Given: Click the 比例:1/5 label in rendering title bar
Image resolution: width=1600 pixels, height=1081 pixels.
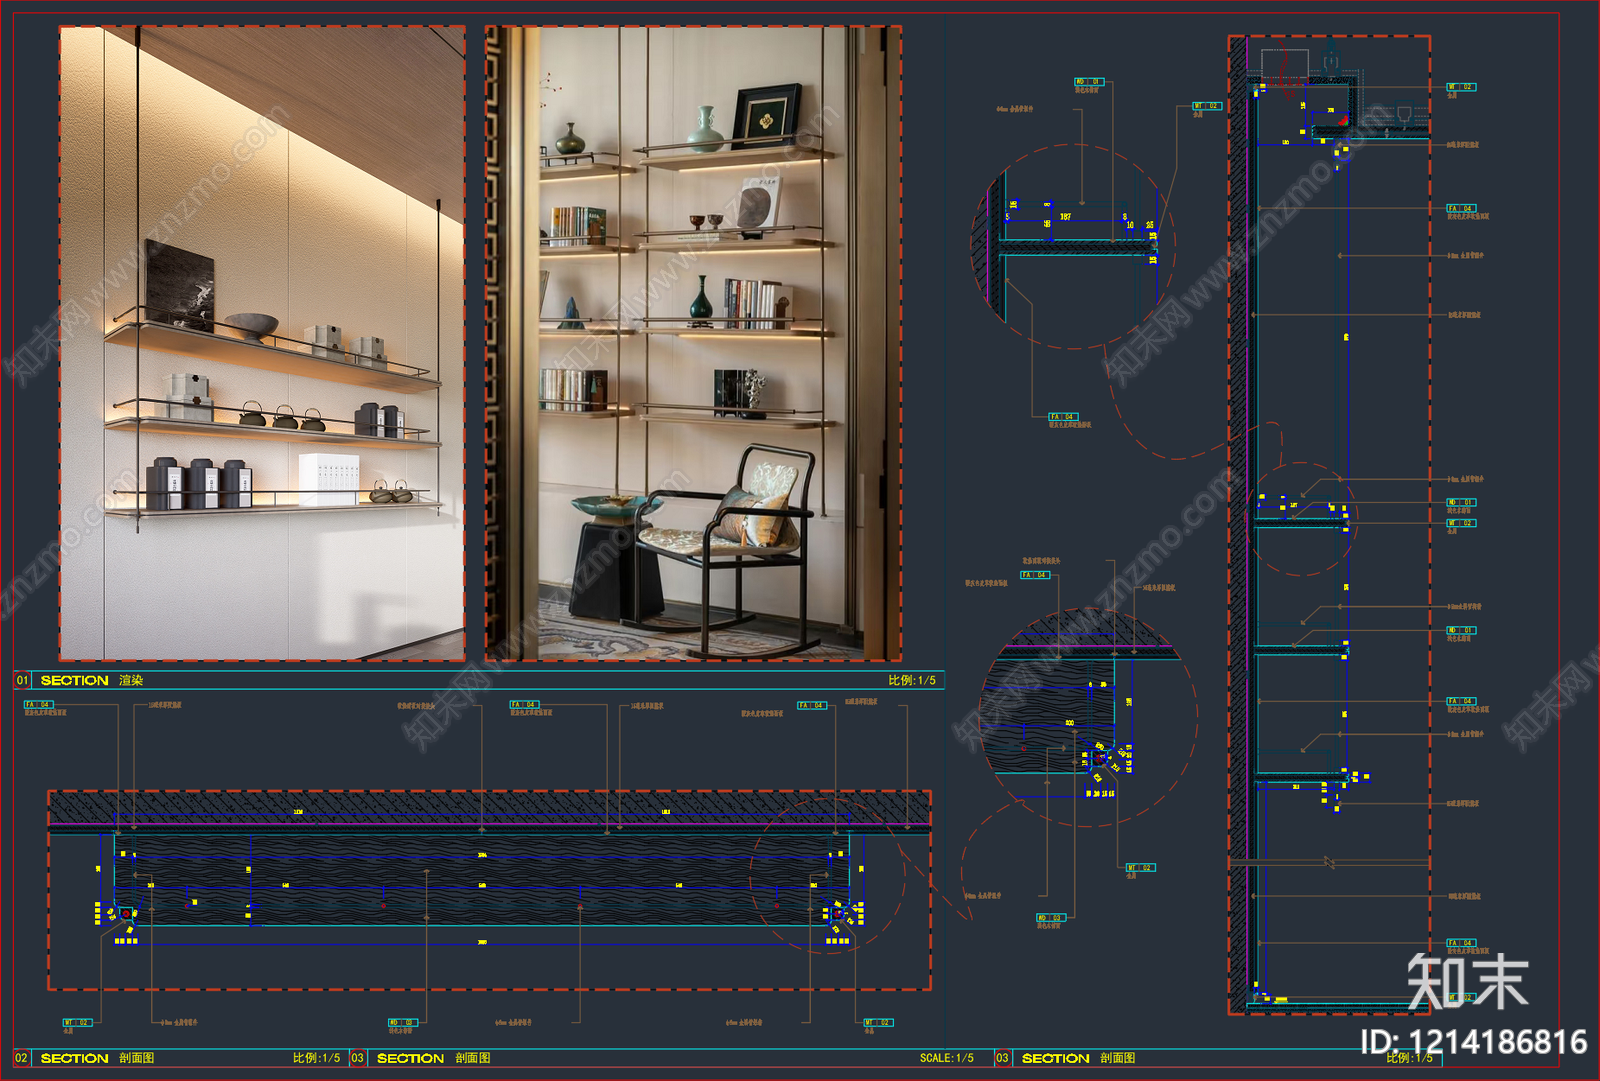Looking at the screenshot, I should 912,680.
